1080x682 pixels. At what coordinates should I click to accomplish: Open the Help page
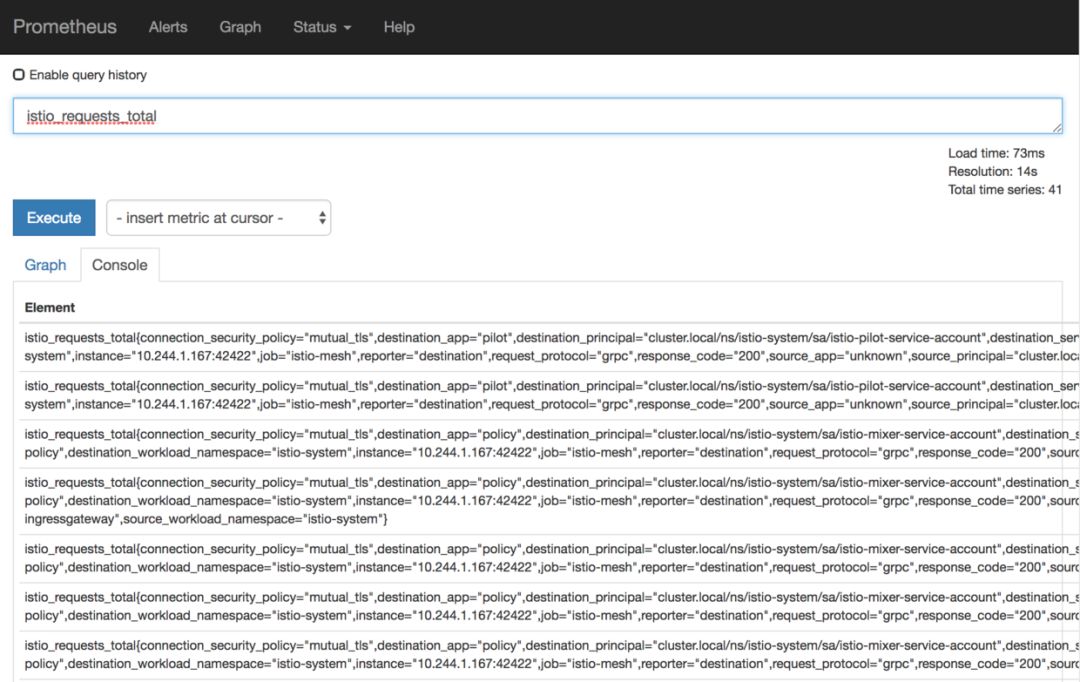tap(399, 27)
